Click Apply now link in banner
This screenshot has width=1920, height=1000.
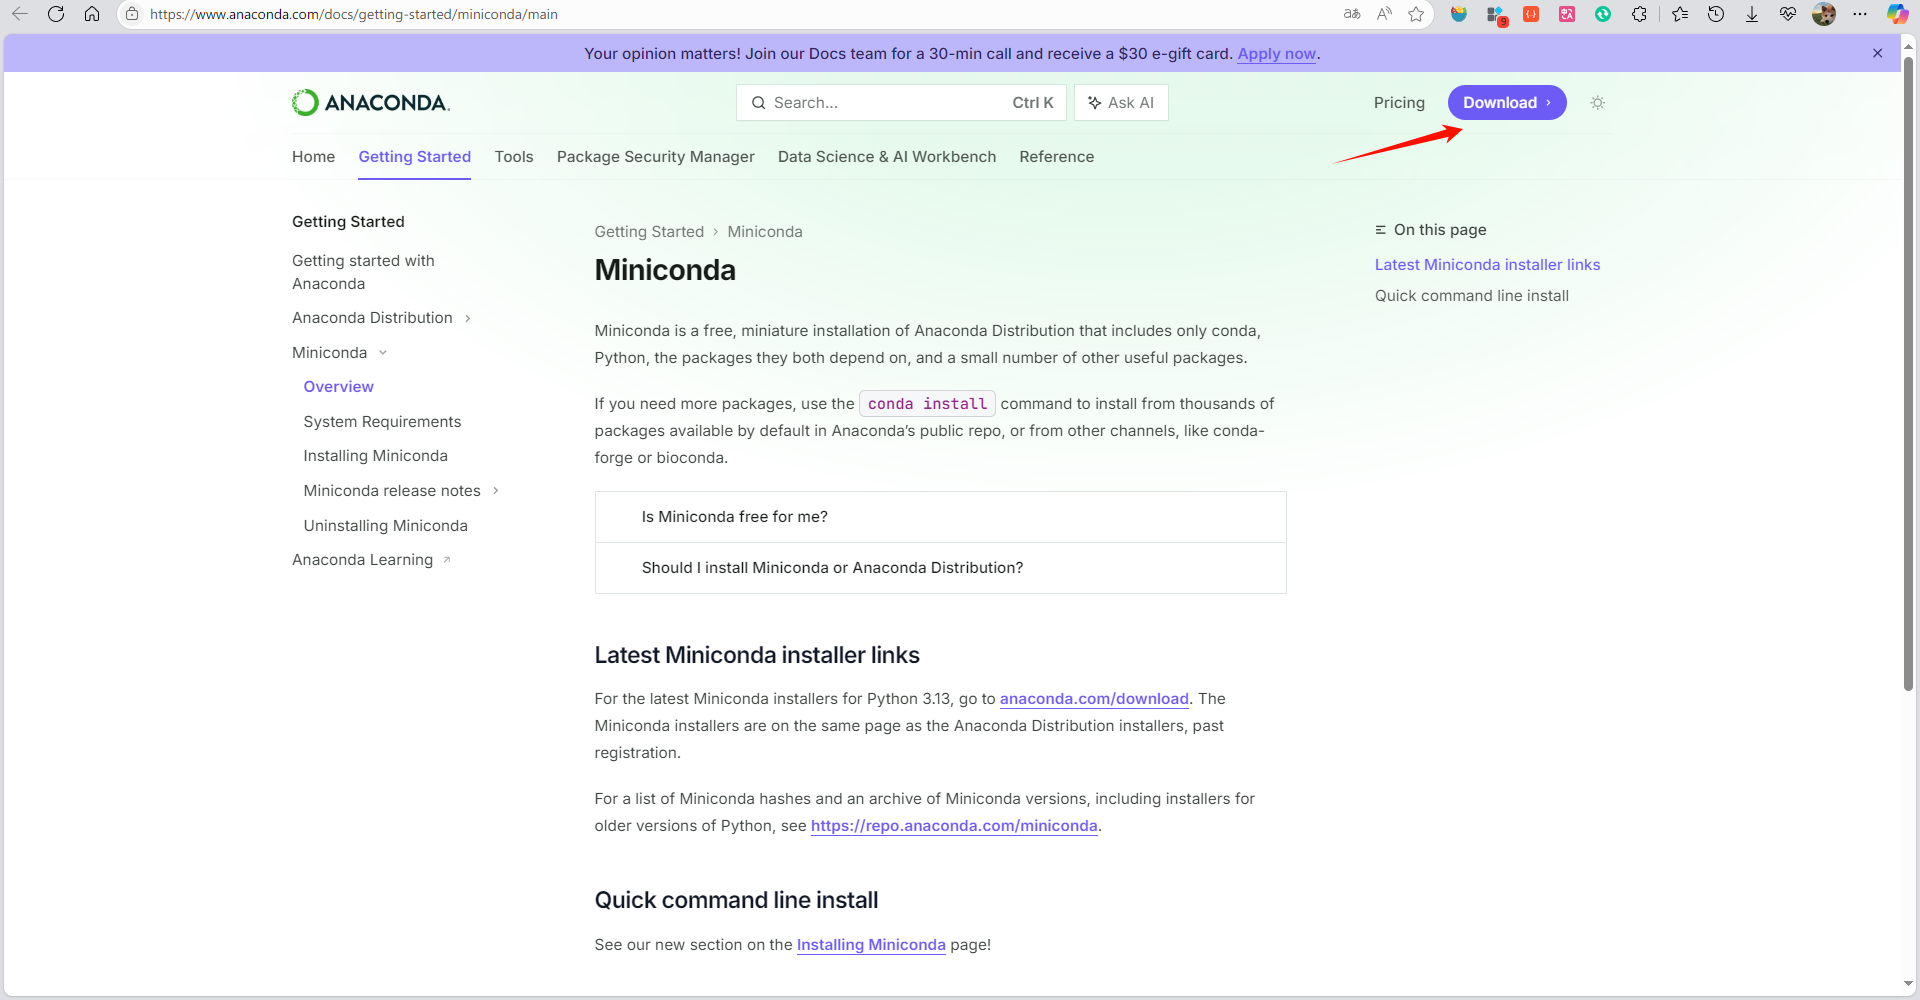pyautogui.click(x=1277, y=54)
